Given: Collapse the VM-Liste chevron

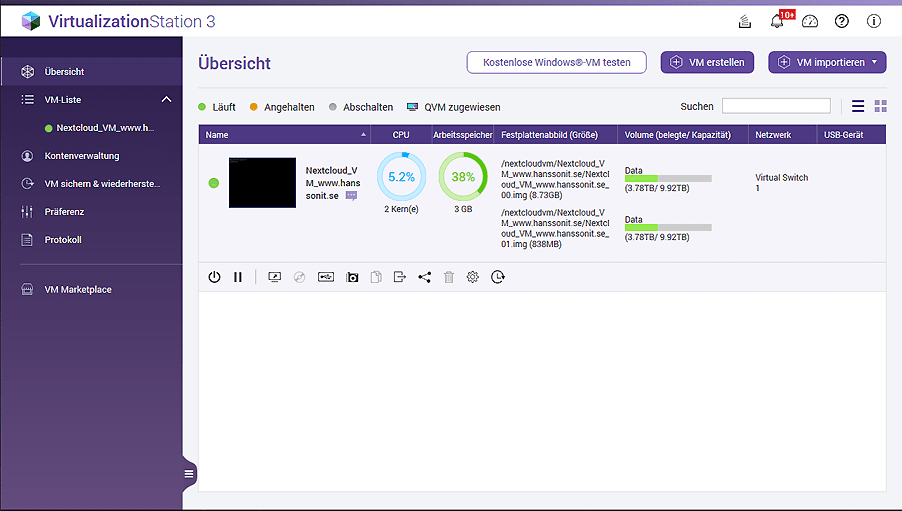Looking at the screenshot, I should tap(166, 100).
